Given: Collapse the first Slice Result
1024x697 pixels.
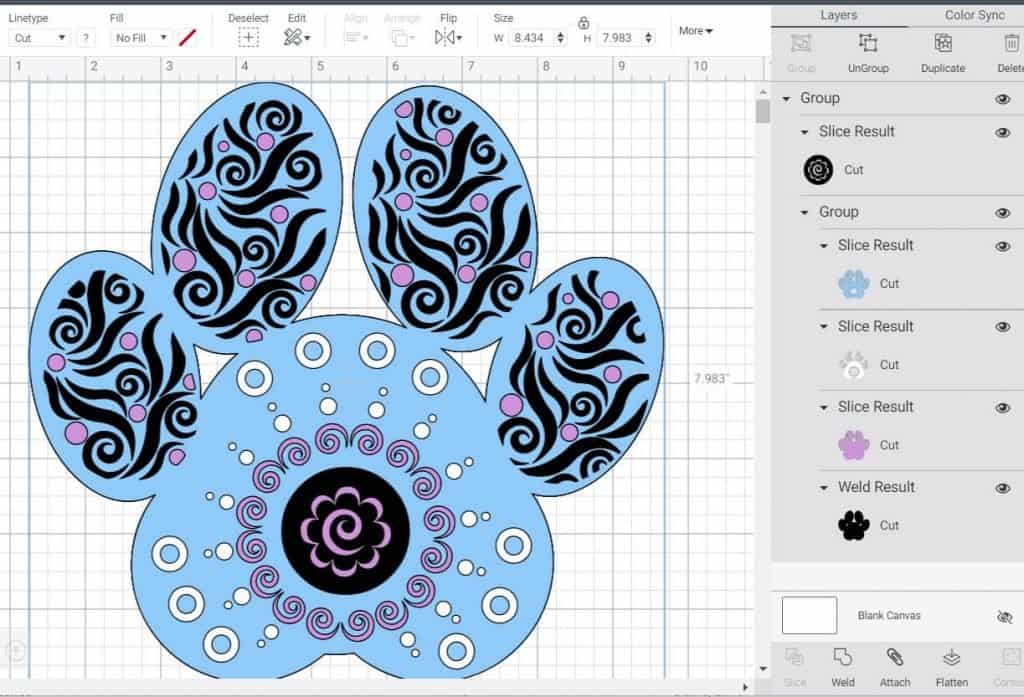Looking at the screenshot, I should click(x=805, y=132).
